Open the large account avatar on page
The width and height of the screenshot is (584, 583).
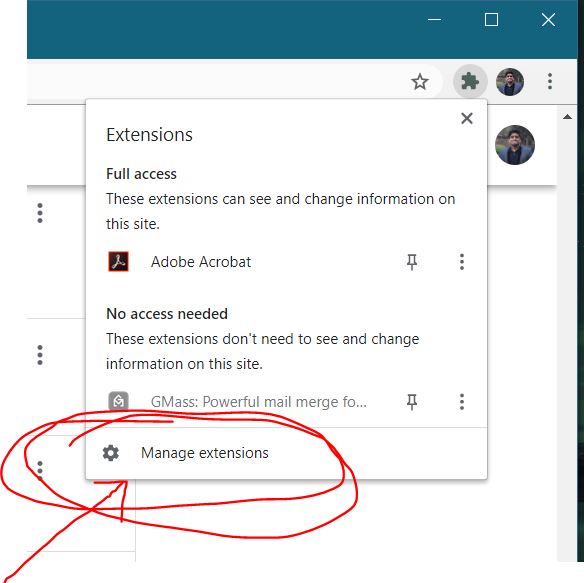515,145
